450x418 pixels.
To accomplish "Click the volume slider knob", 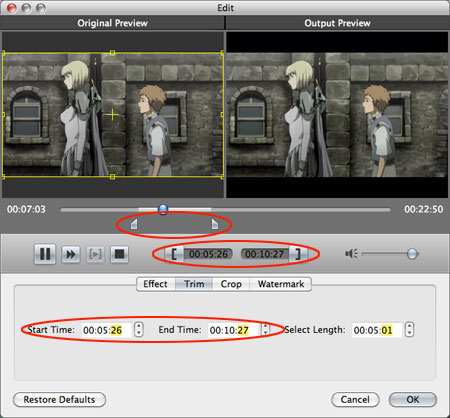I will click(x=412, y=254).
